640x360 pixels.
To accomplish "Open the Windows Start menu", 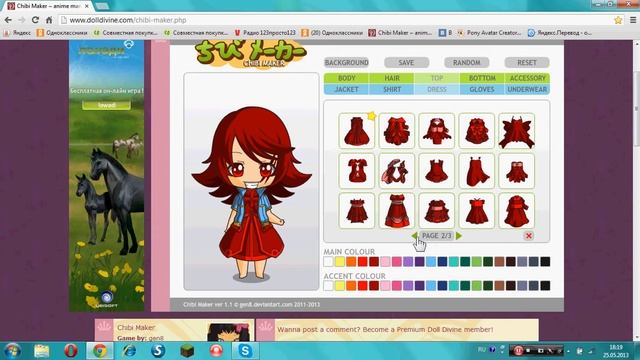I will pos(12,351).
